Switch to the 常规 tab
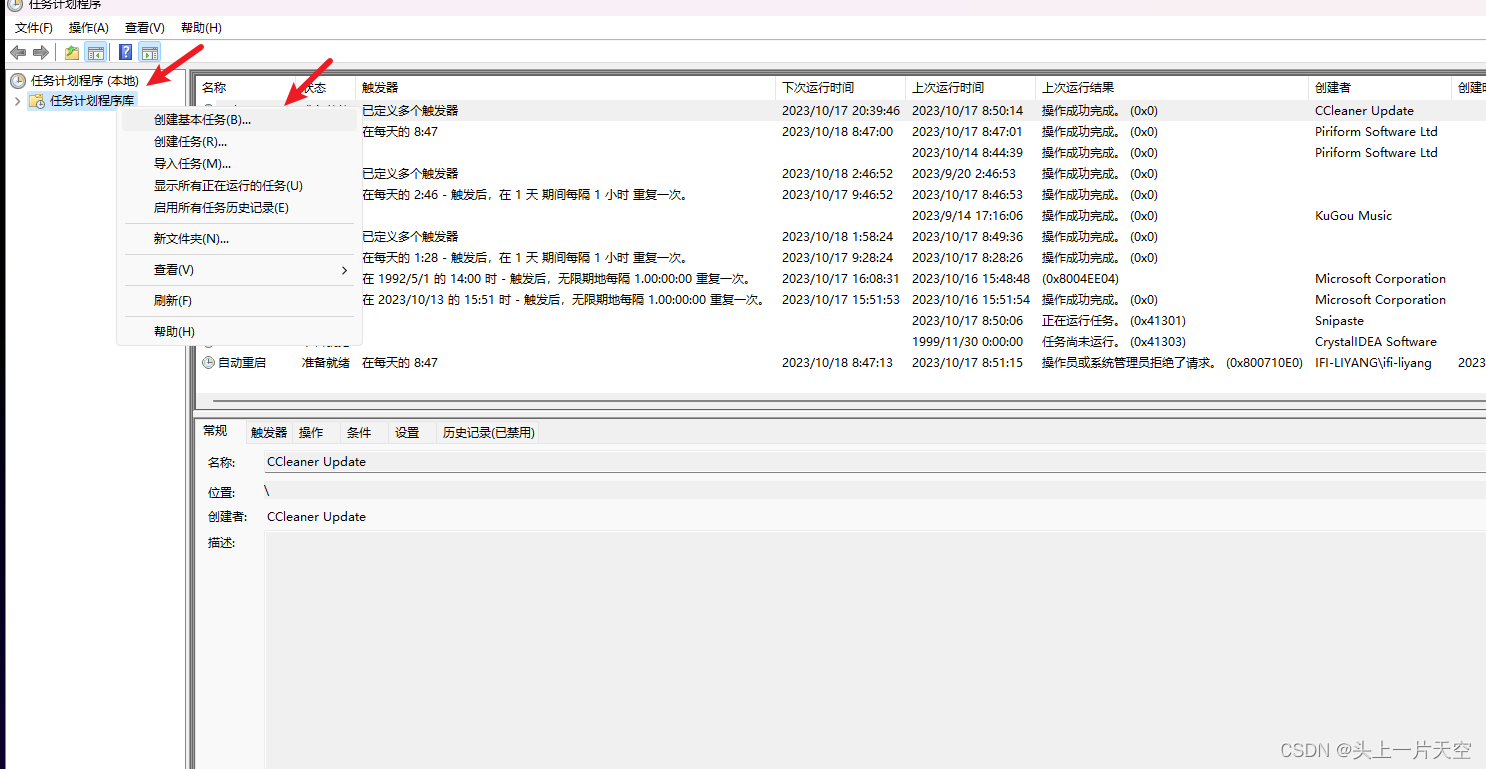 [x=216, y=431]
